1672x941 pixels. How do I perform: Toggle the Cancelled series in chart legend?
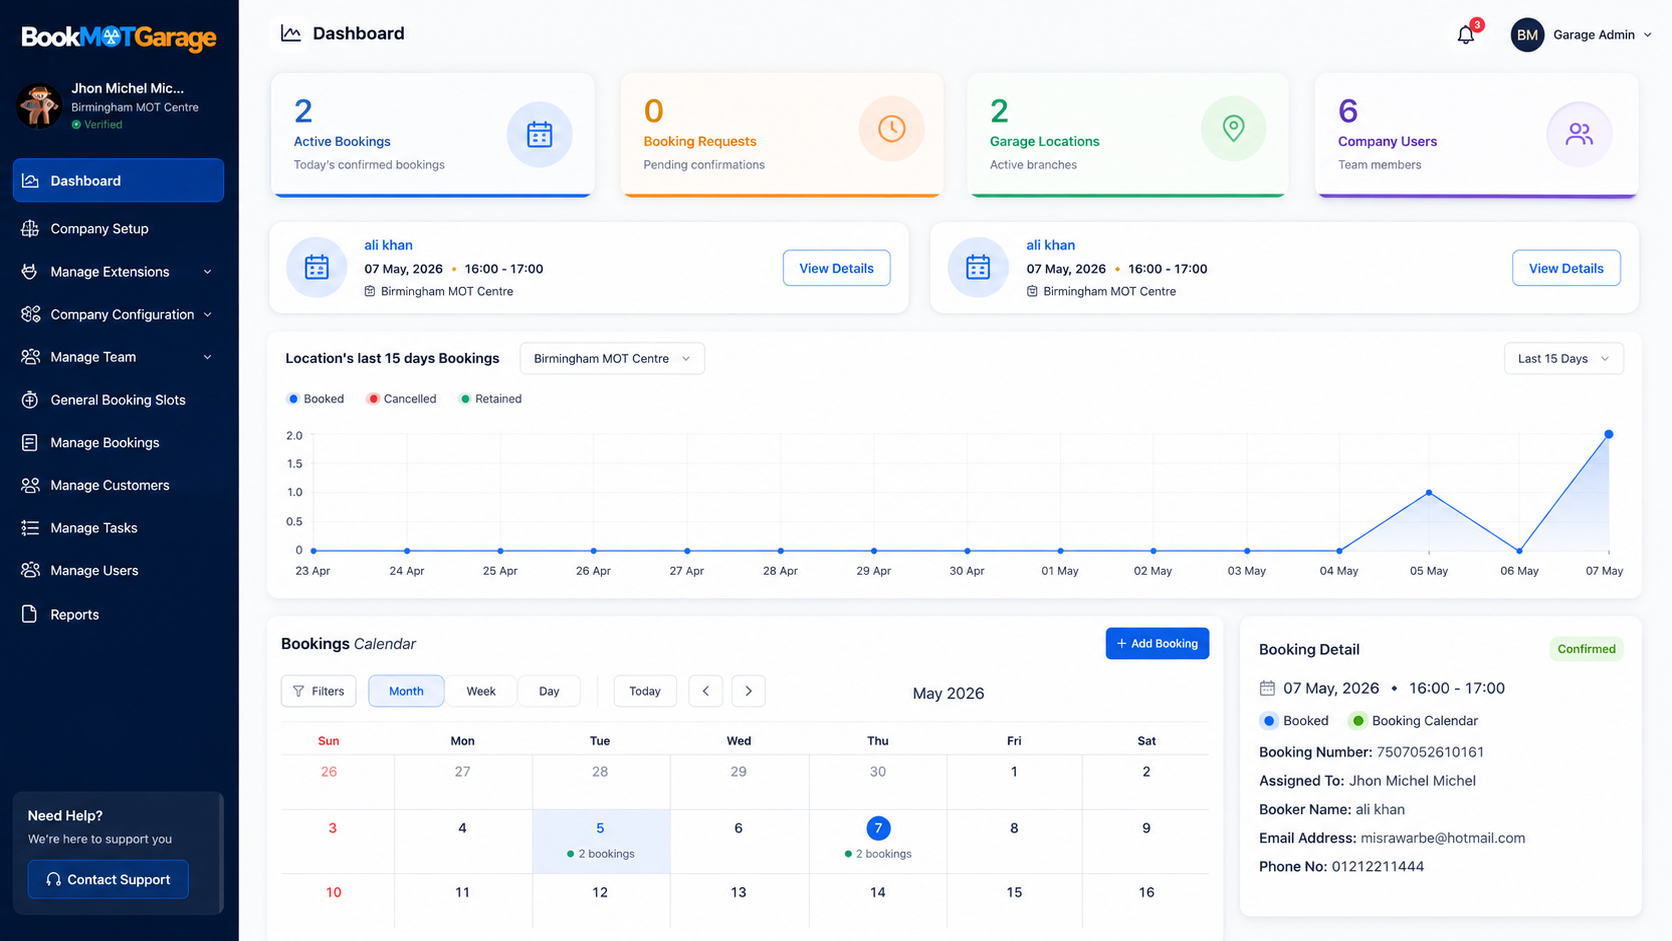(402, 399)
